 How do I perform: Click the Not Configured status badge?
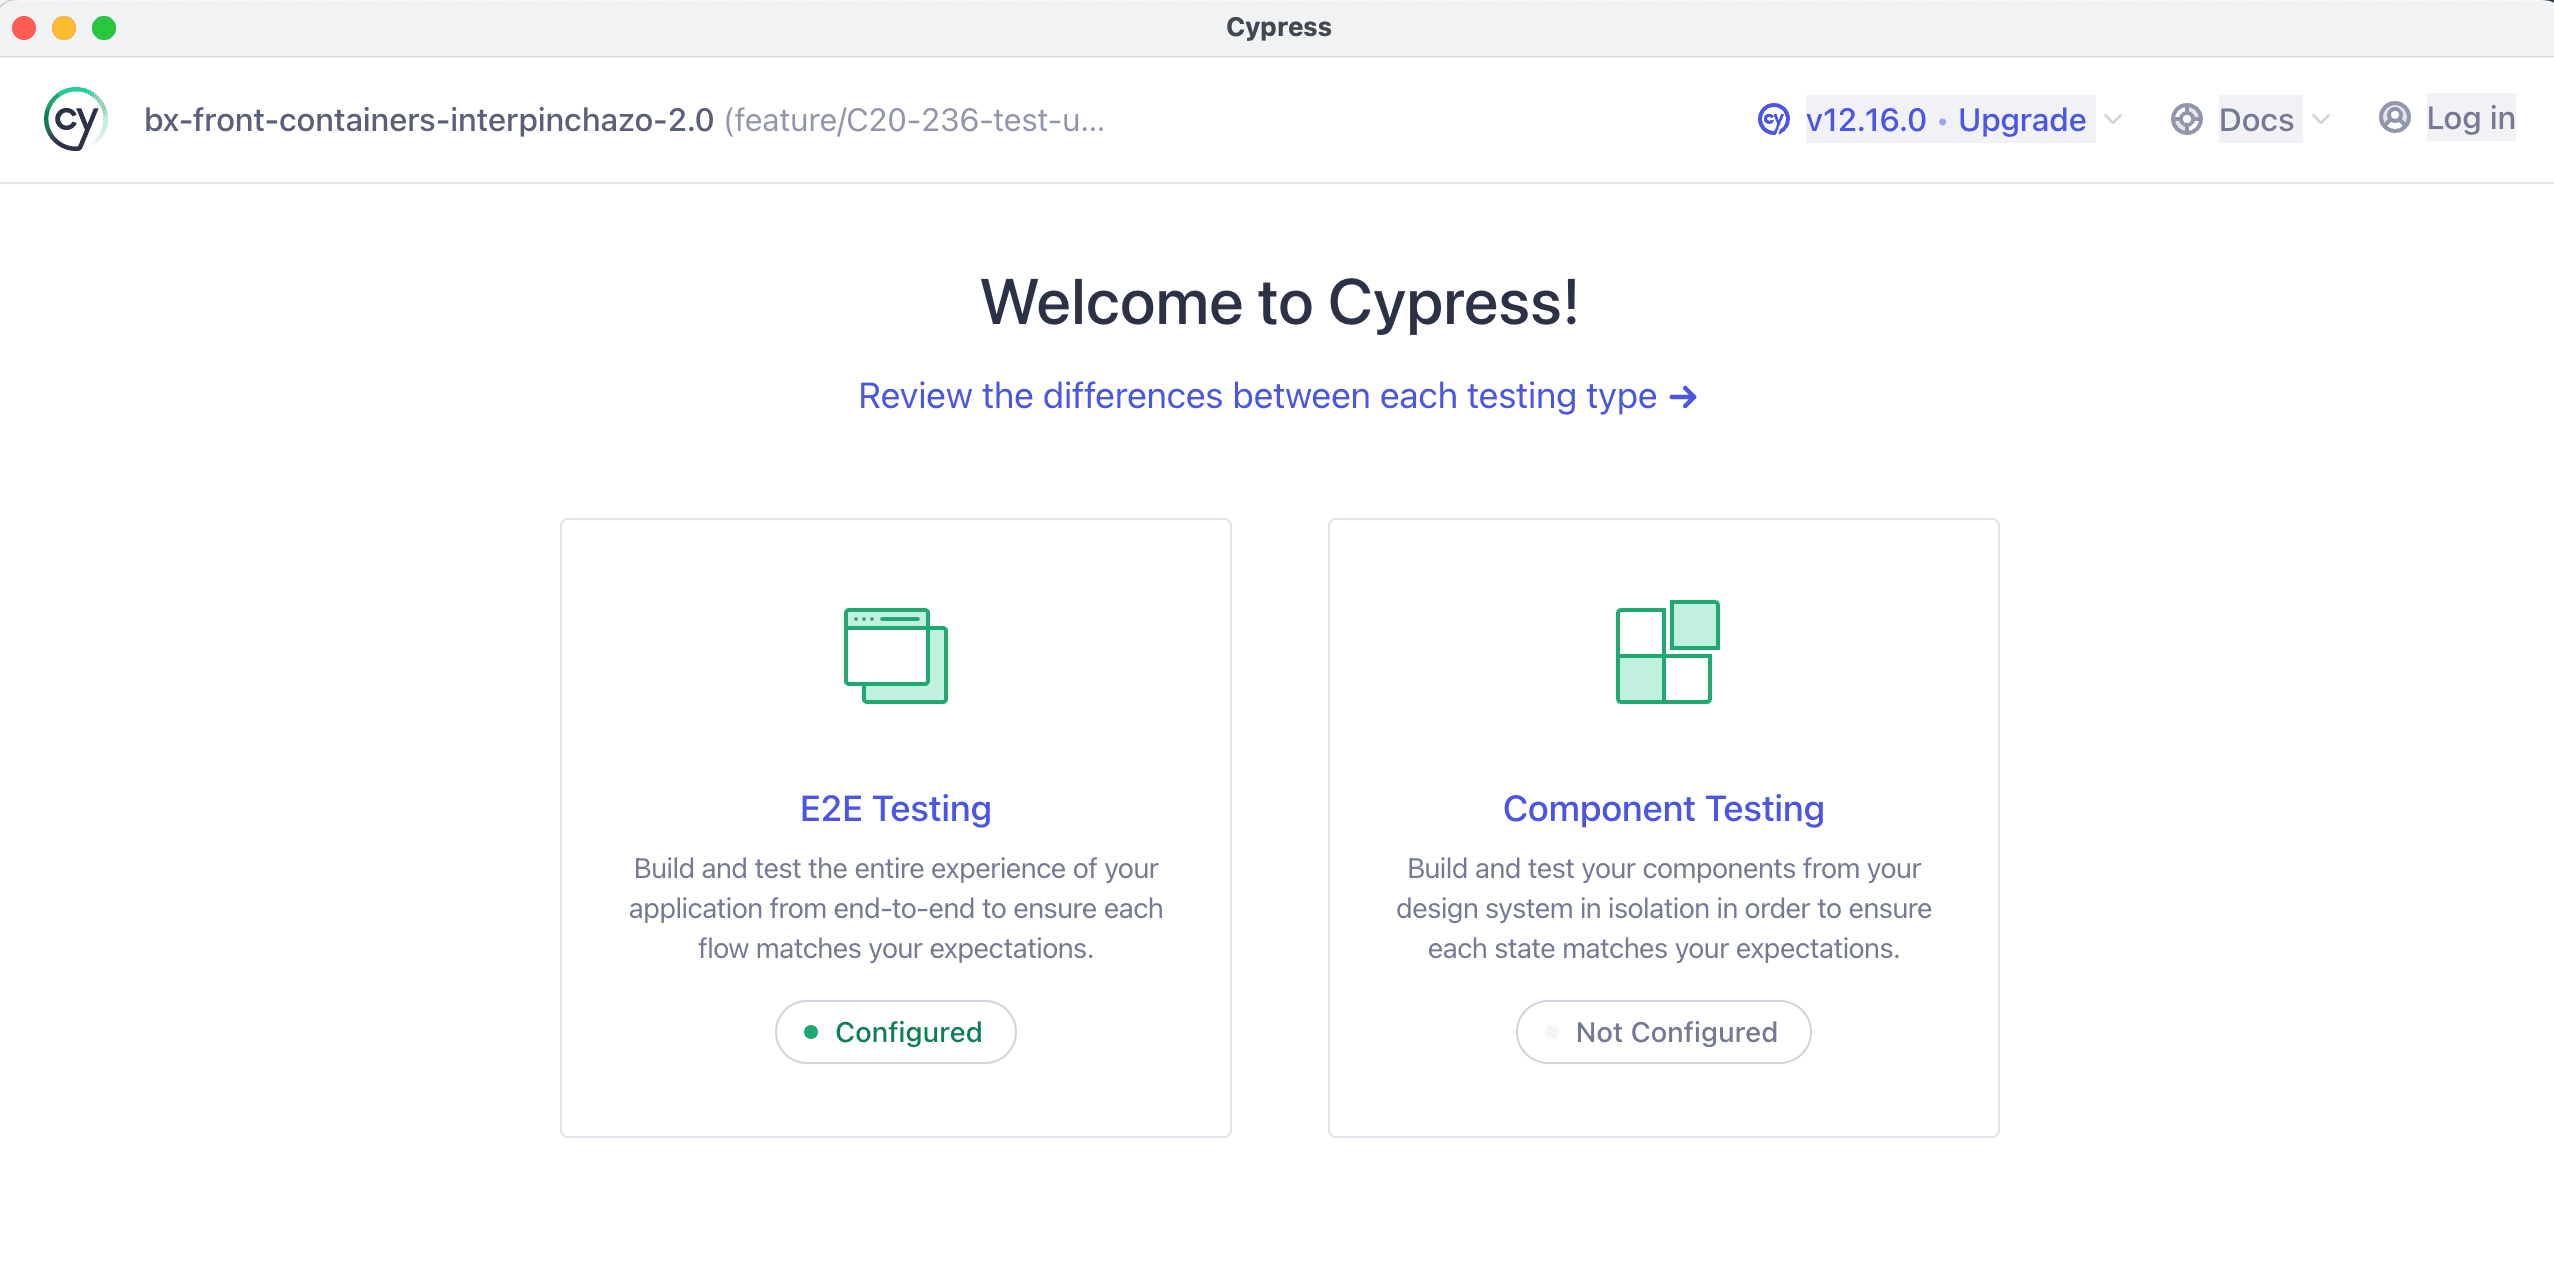click(1663, 1032)
